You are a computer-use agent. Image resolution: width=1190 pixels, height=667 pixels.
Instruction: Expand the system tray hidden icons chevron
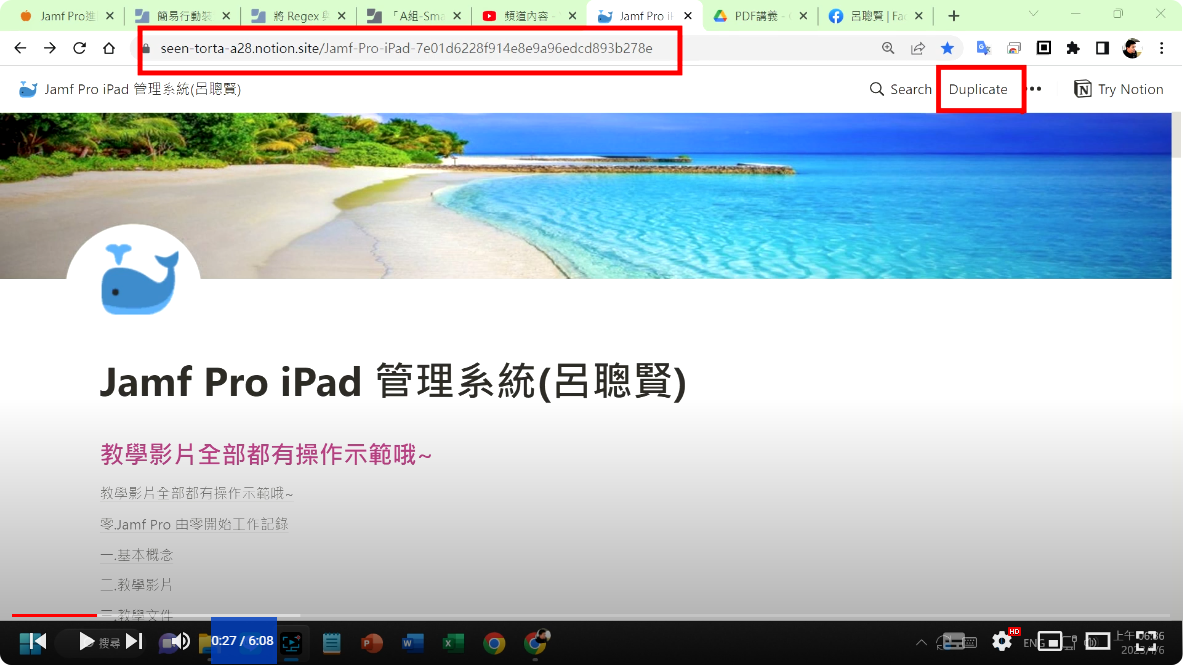point(921,643)
